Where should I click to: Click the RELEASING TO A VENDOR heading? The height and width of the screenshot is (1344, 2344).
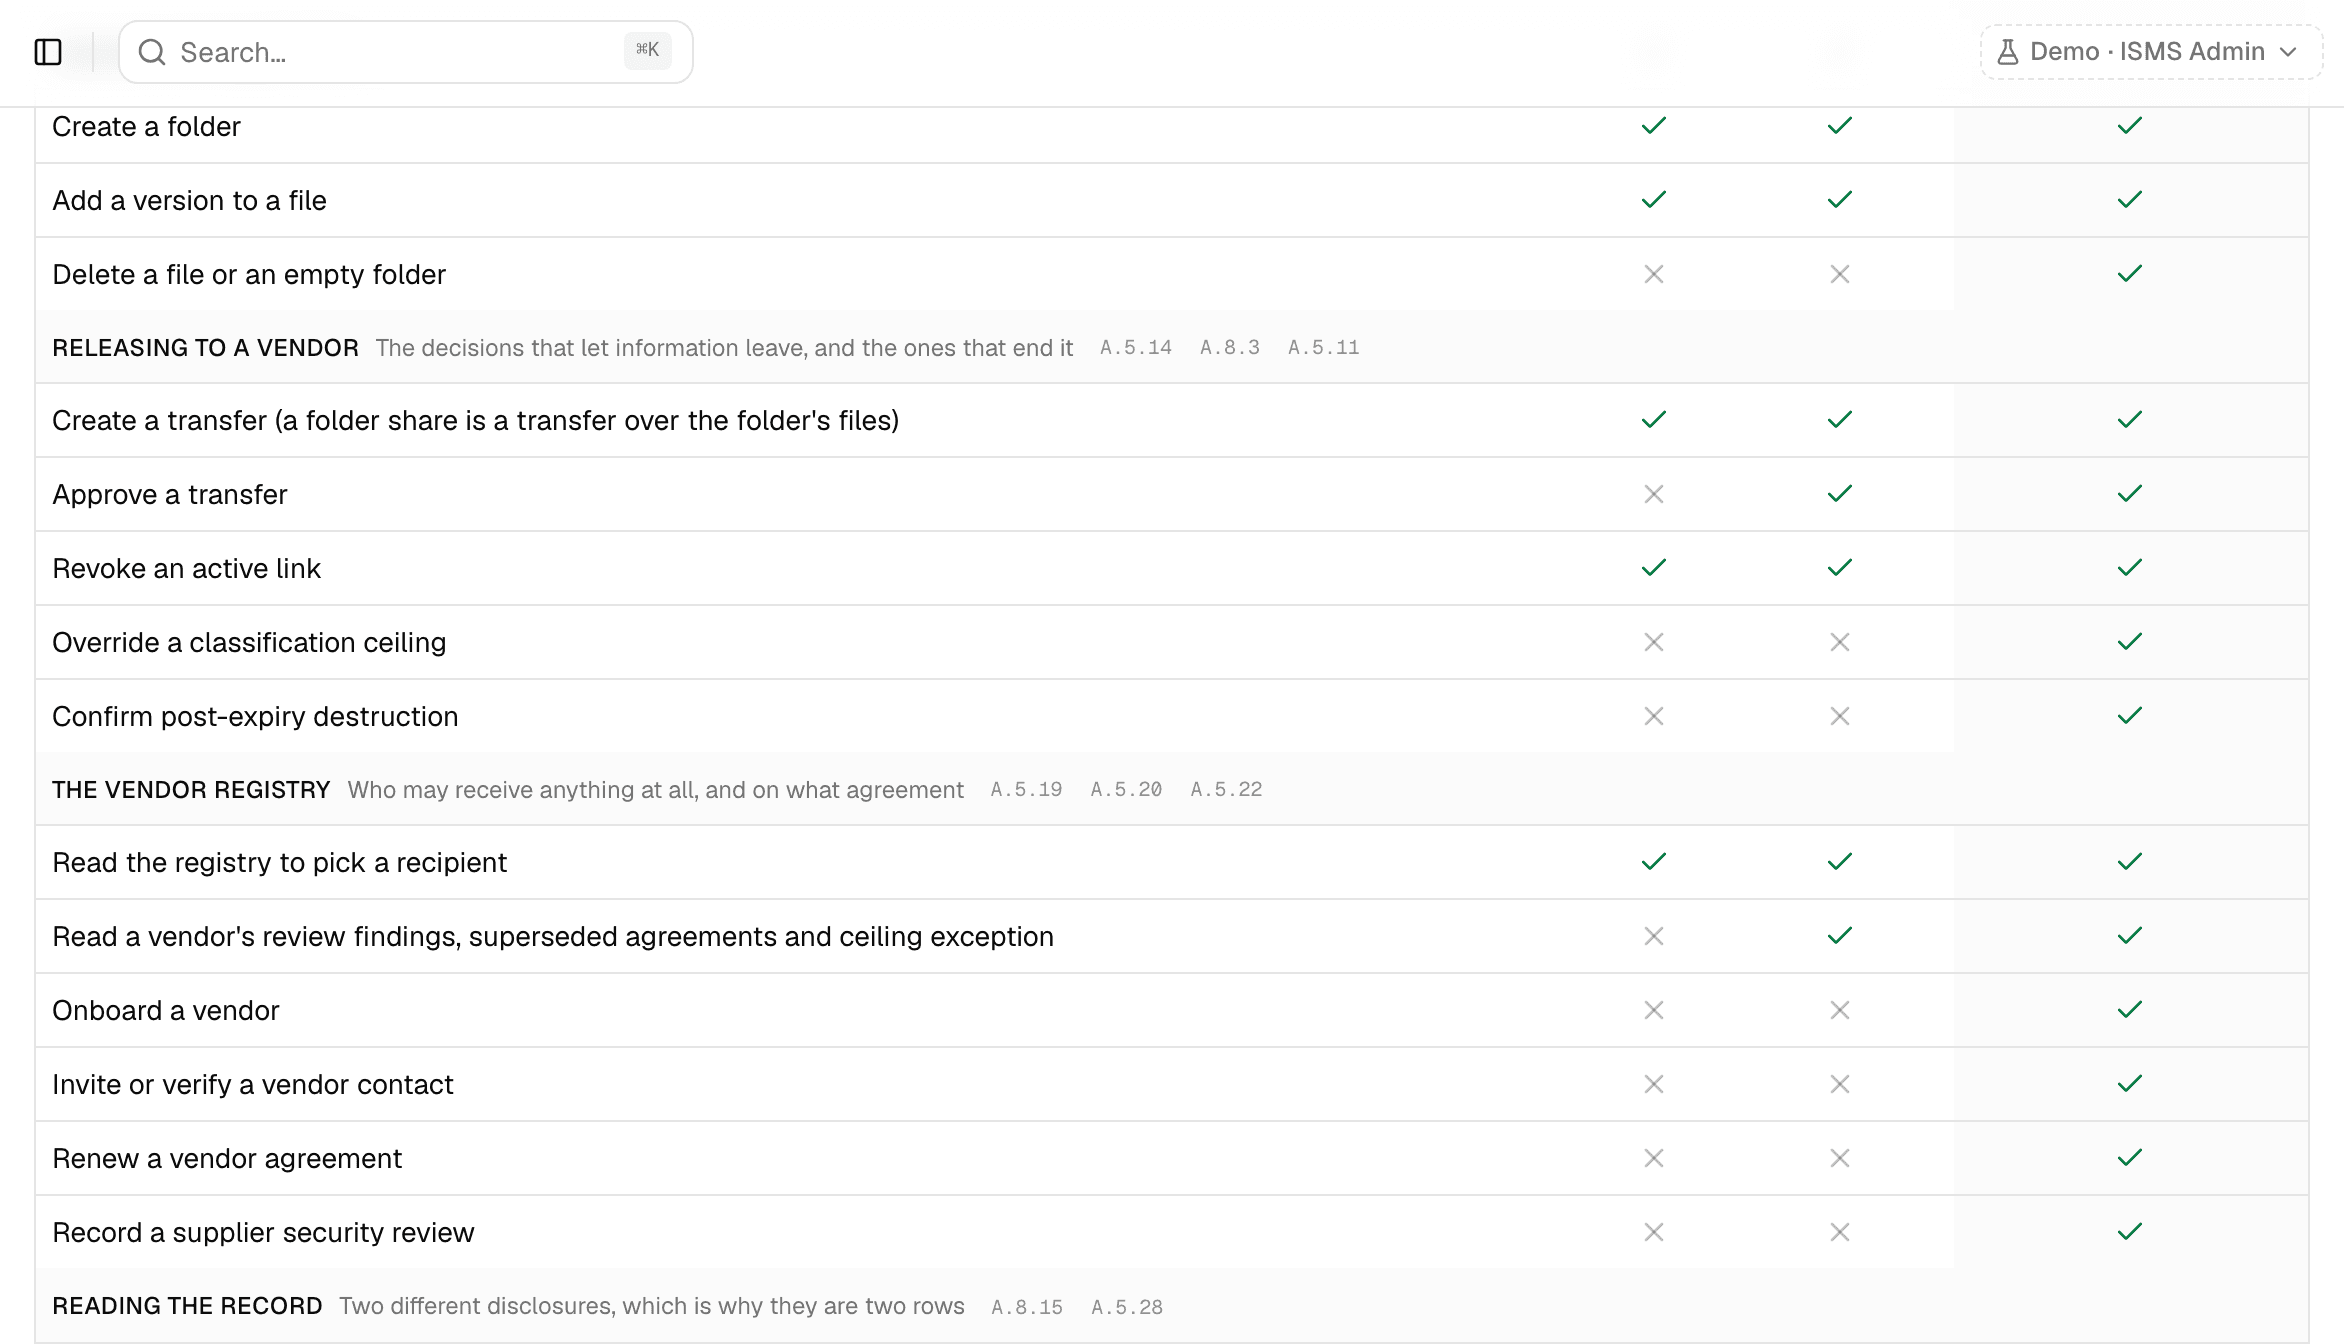pos(205,348)
